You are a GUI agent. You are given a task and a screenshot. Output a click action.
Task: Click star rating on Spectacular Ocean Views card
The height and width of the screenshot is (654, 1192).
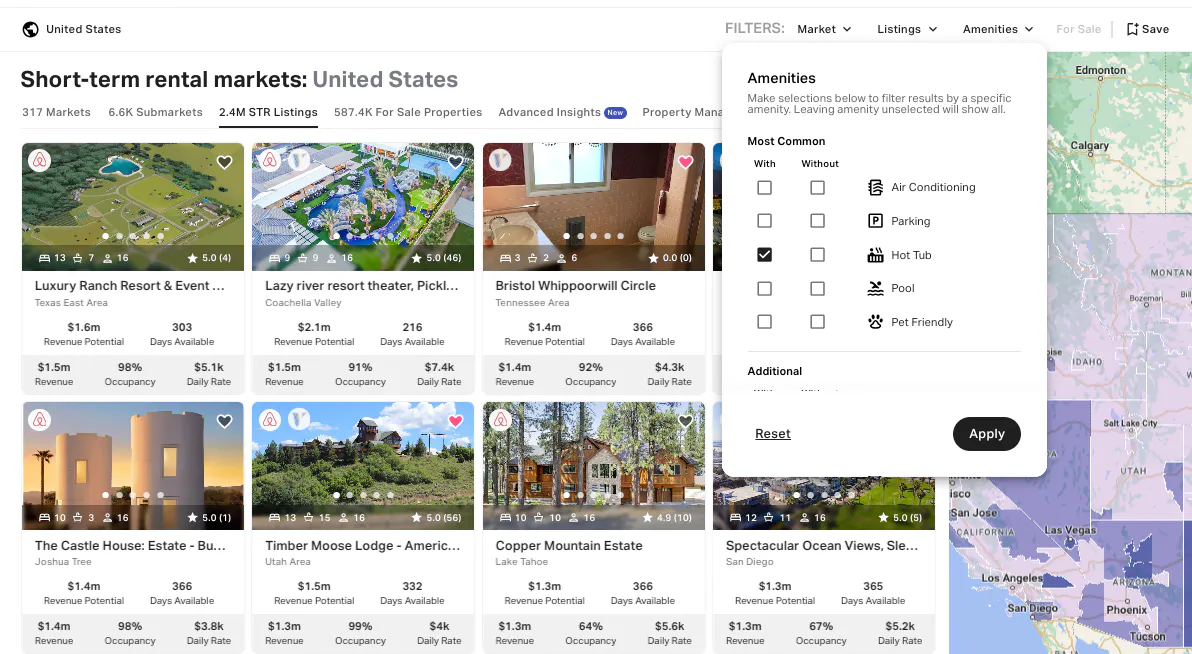coord(900,517)
